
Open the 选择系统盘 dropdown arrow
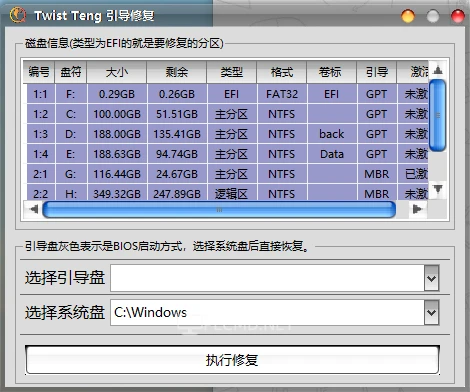coord(432,312)
